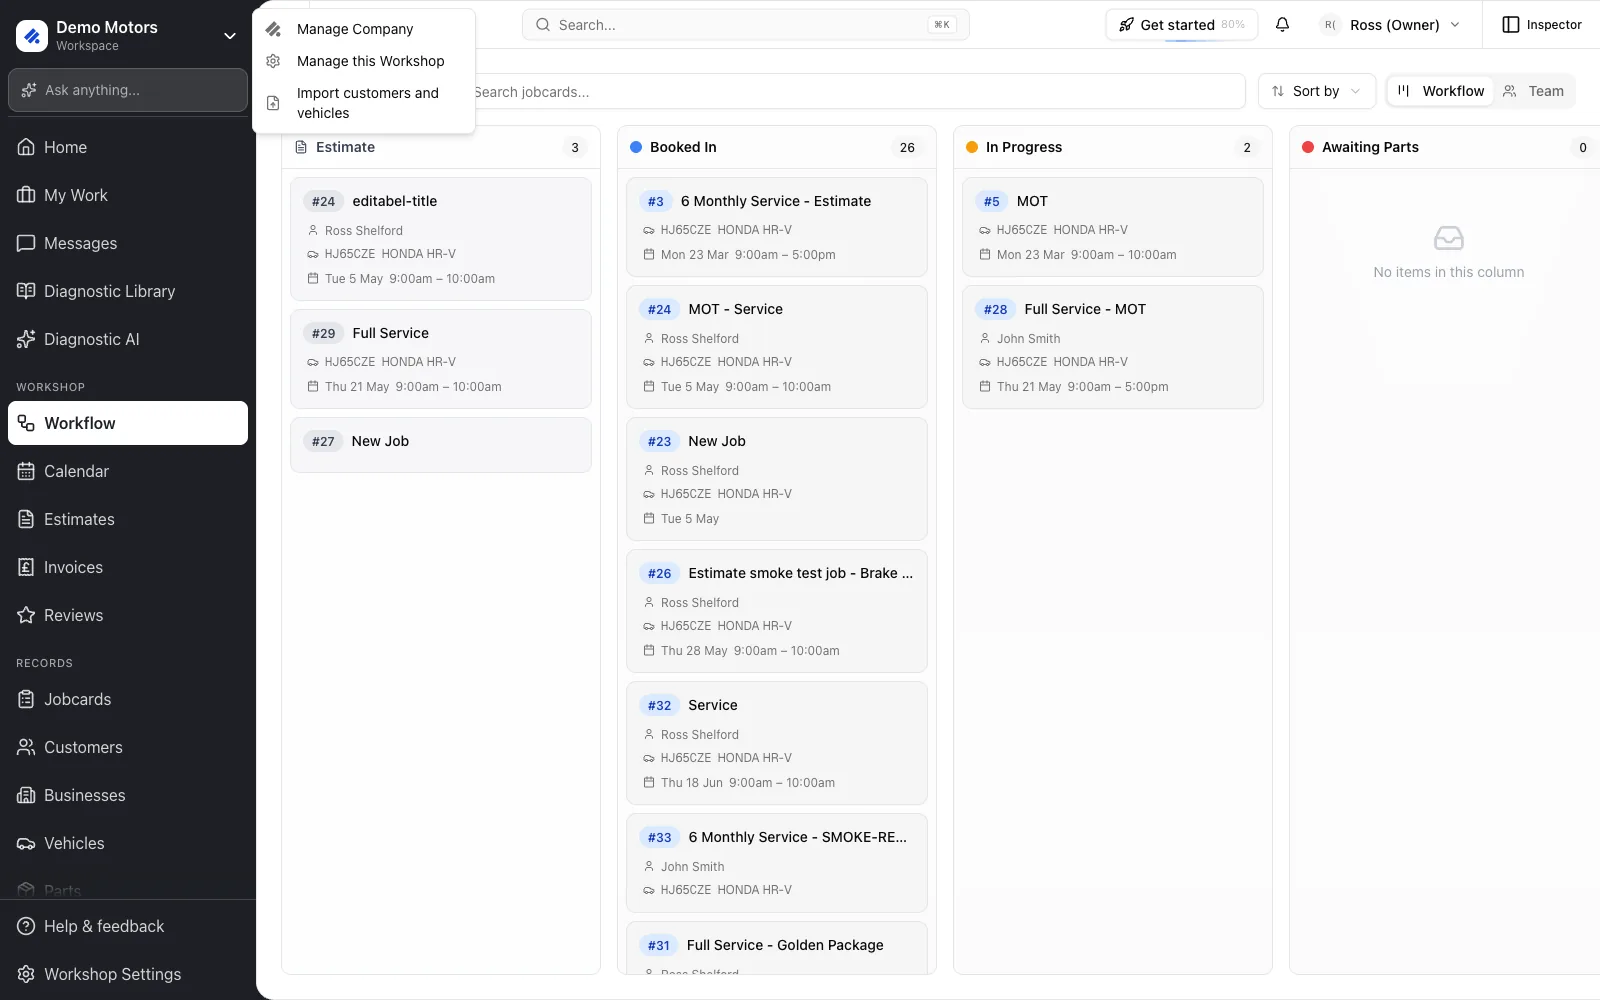Click the Calendar icon in sidebar

tap(26, 471)
